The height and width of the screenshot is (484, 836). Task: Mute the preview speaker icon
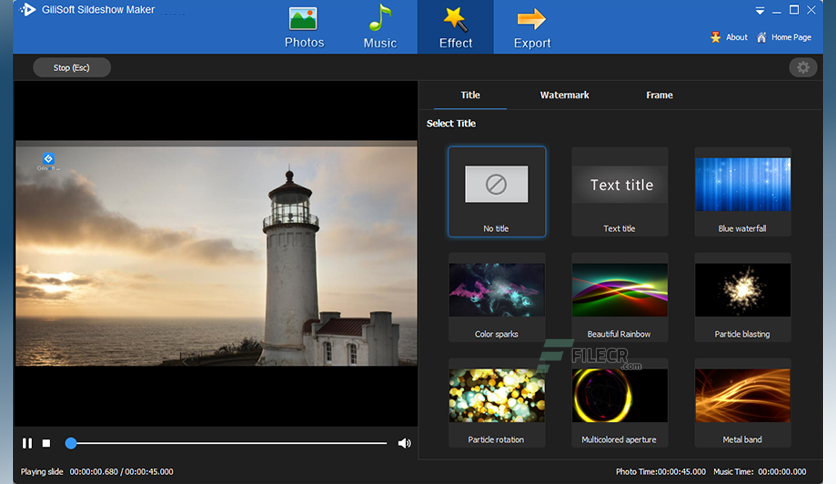tap(404, 443)
